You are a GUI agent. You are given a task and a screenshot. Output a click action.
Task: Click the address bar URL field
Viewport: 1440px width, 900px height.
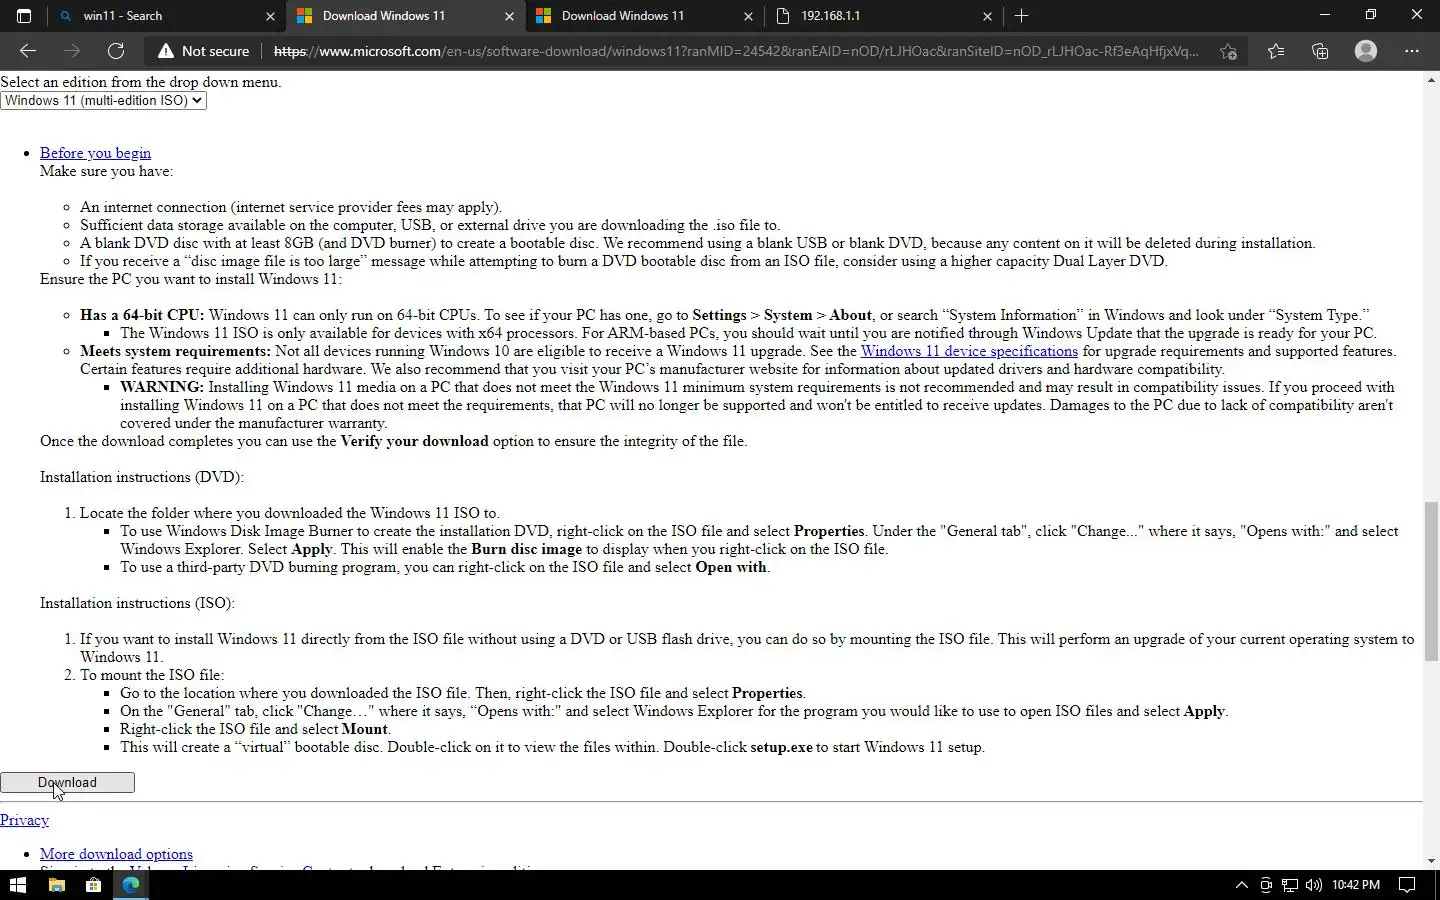click(x=736, y=51)
